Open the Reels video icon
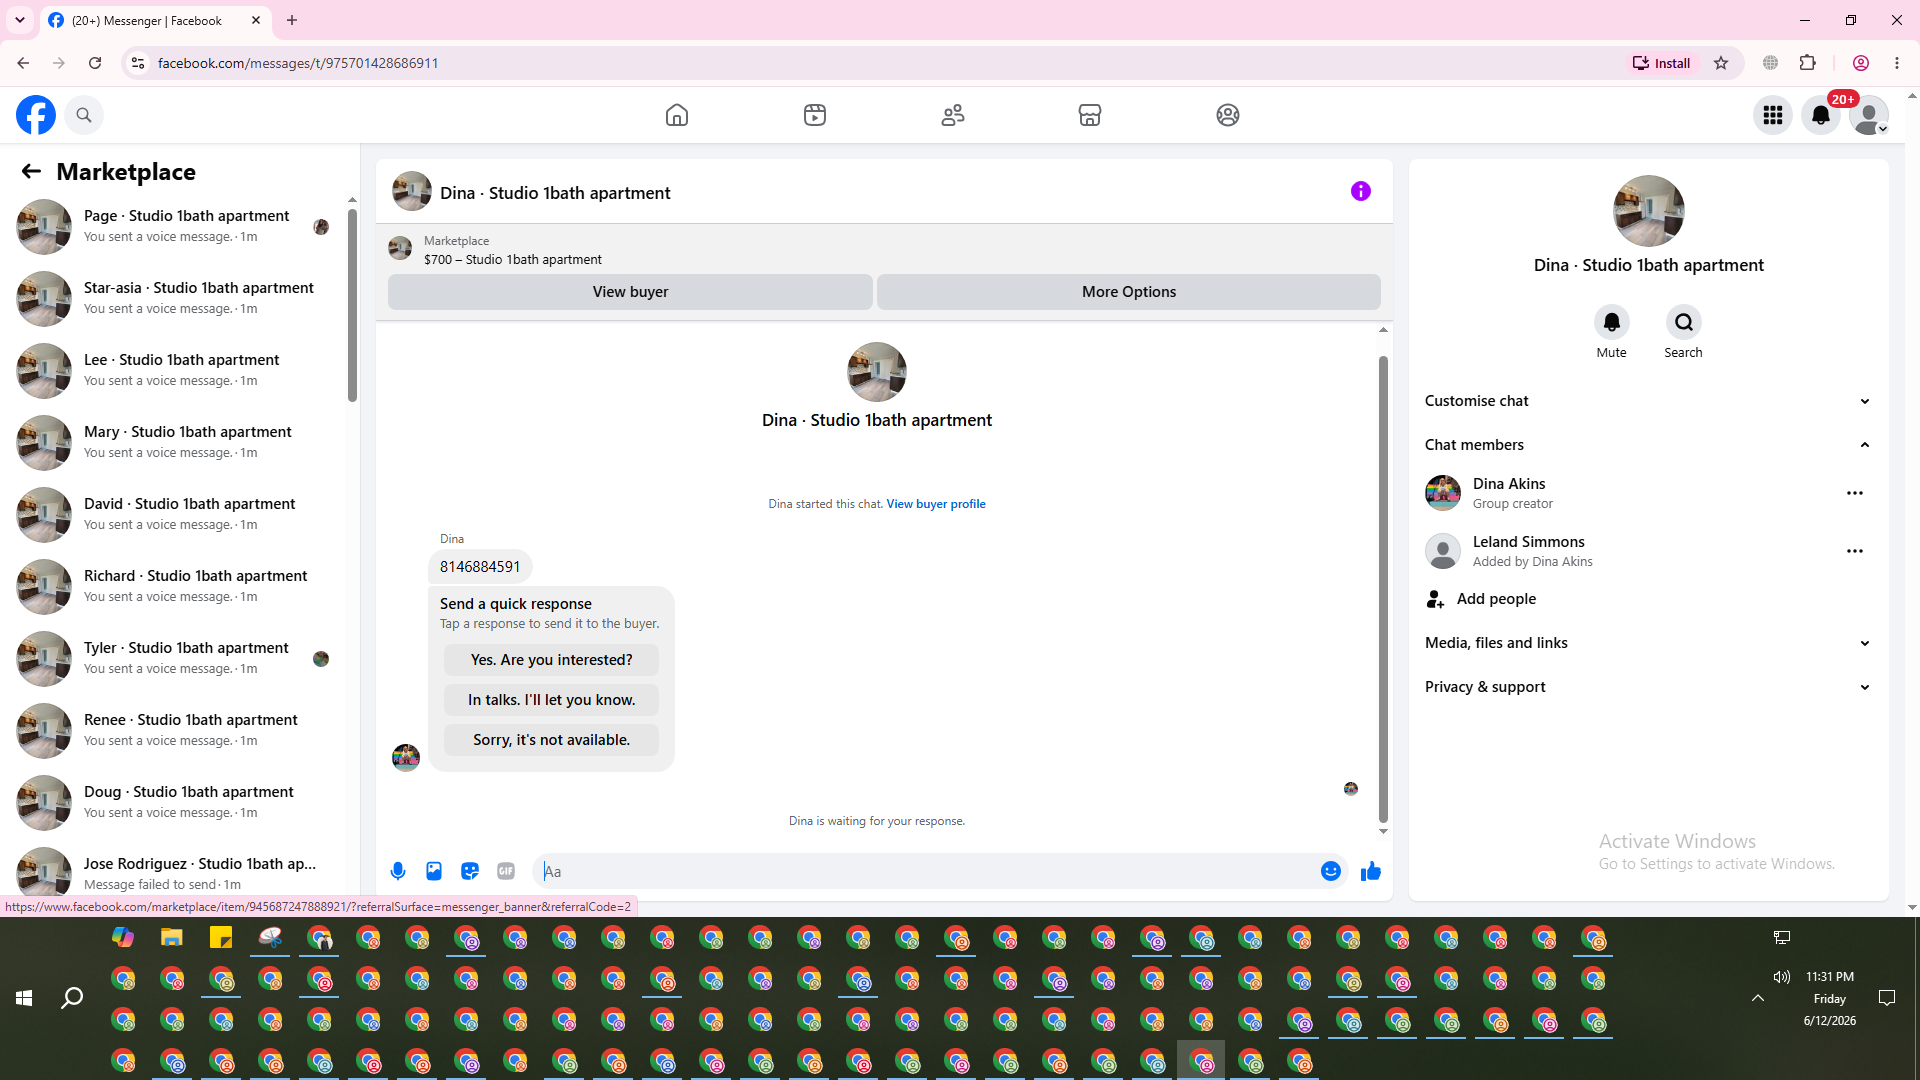This screenshot has width=1920, height=1080. point(815,115)
